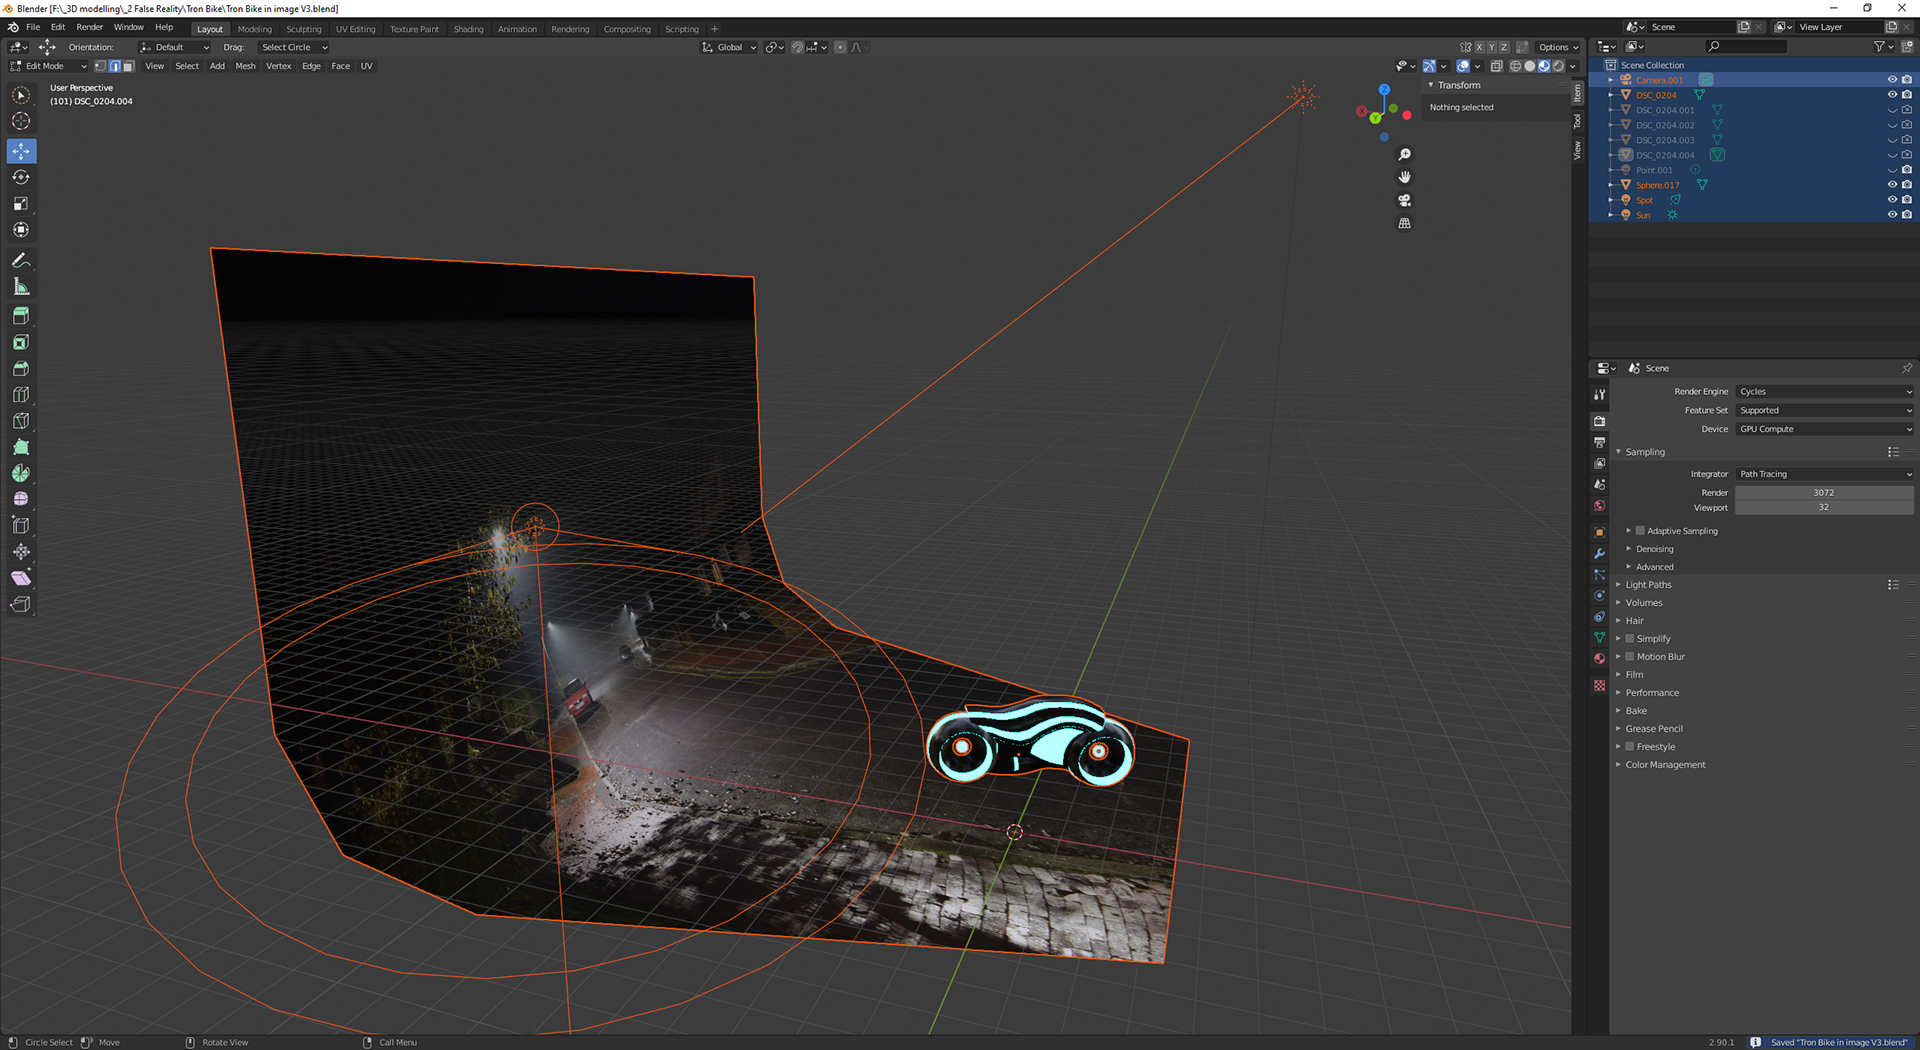Click the viewport zoom magnifier icon
1920x1050 pixels.
(1404, 155)
